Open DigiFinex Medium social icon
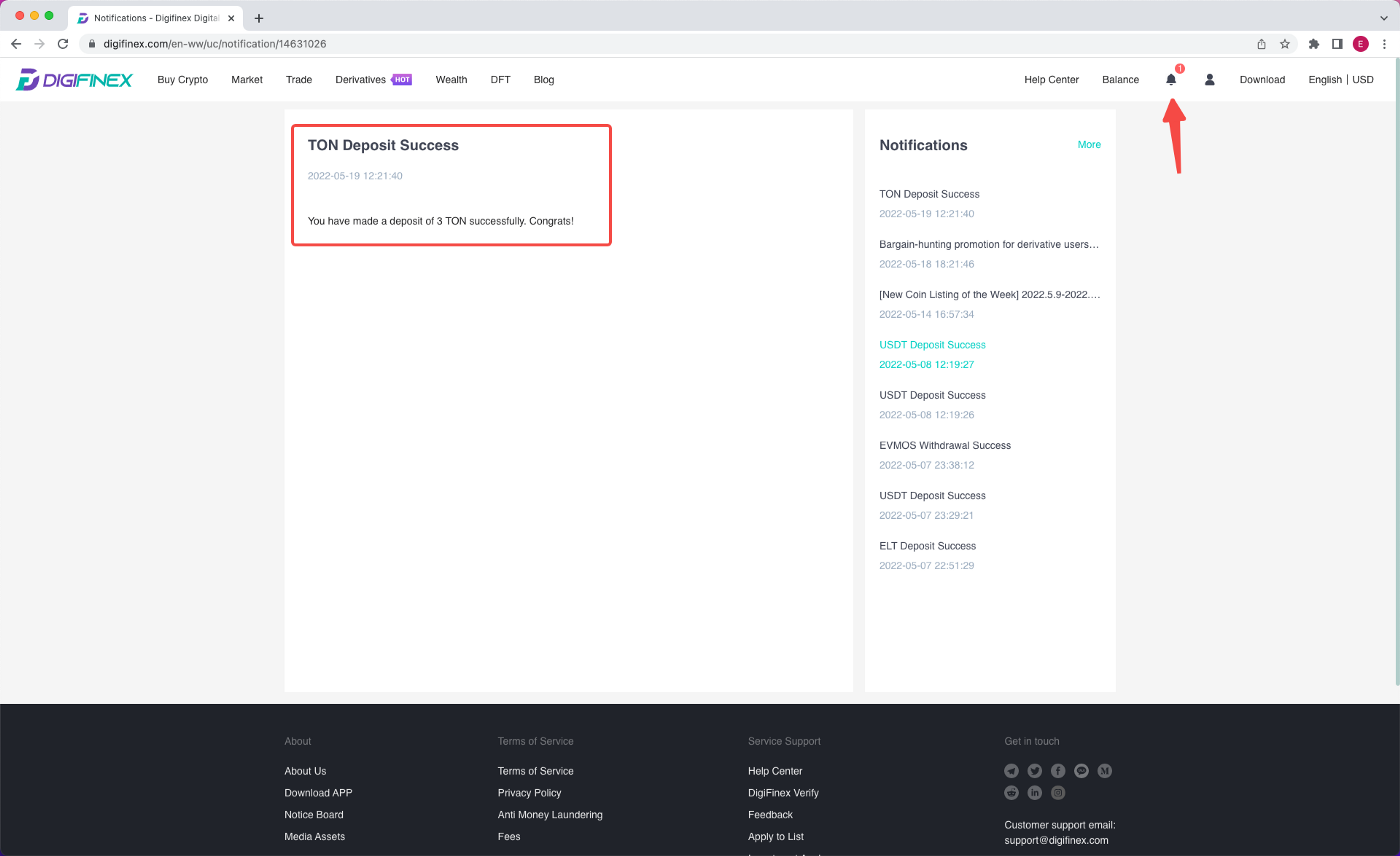 (x=1105, y=771)
